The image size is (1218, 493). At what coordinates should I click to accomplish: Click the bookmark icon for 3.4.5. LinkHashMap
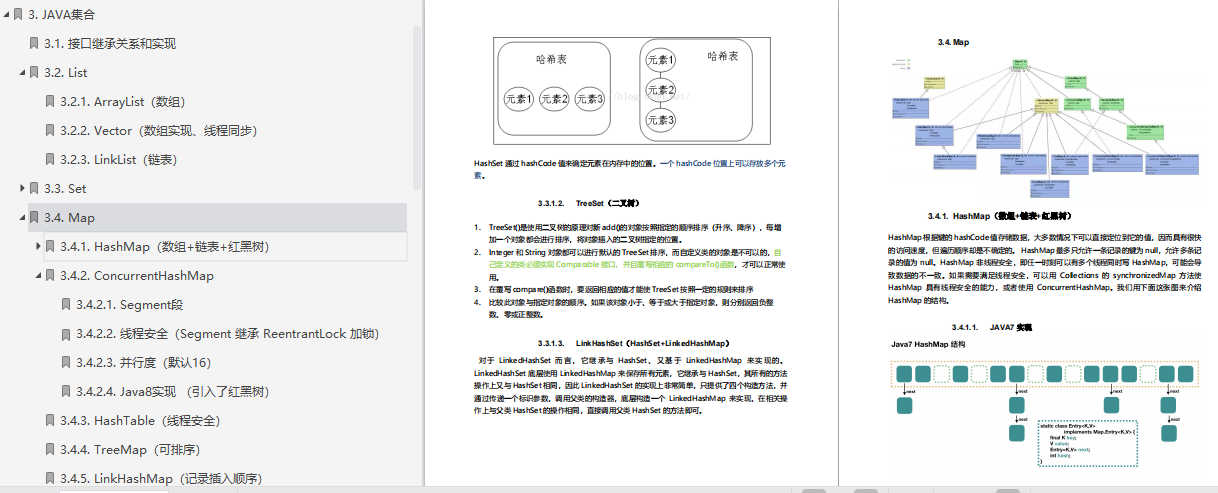point(50,478)
